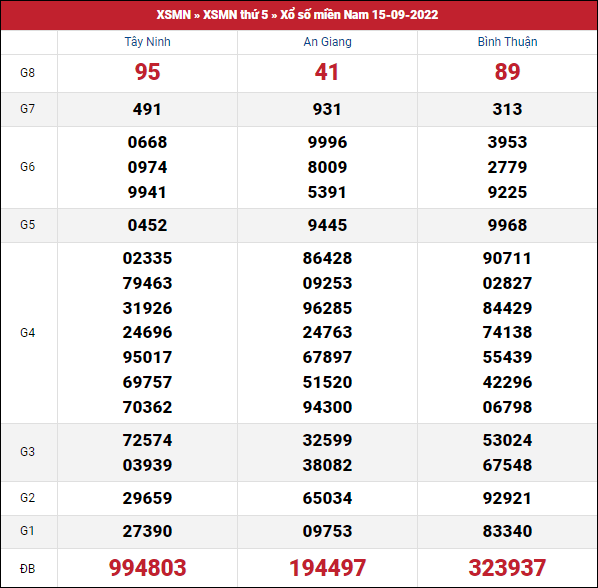
Task: Click An Giang special prize 194497
Action: tap(328, 567)
